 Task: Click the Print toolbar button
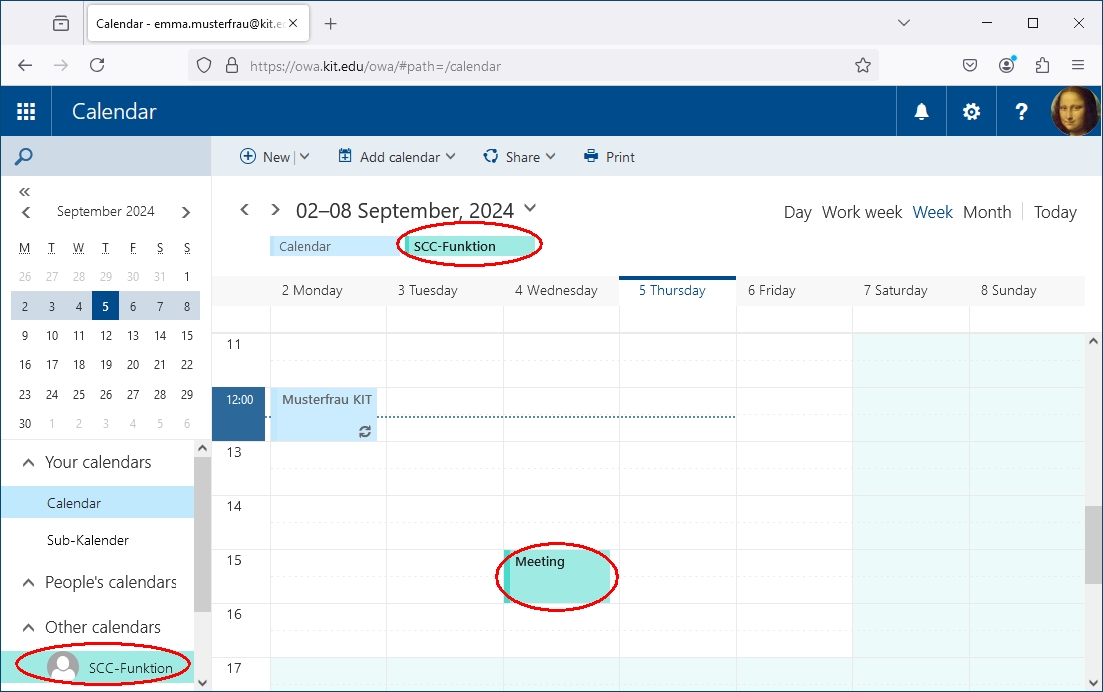pos(609,157)
